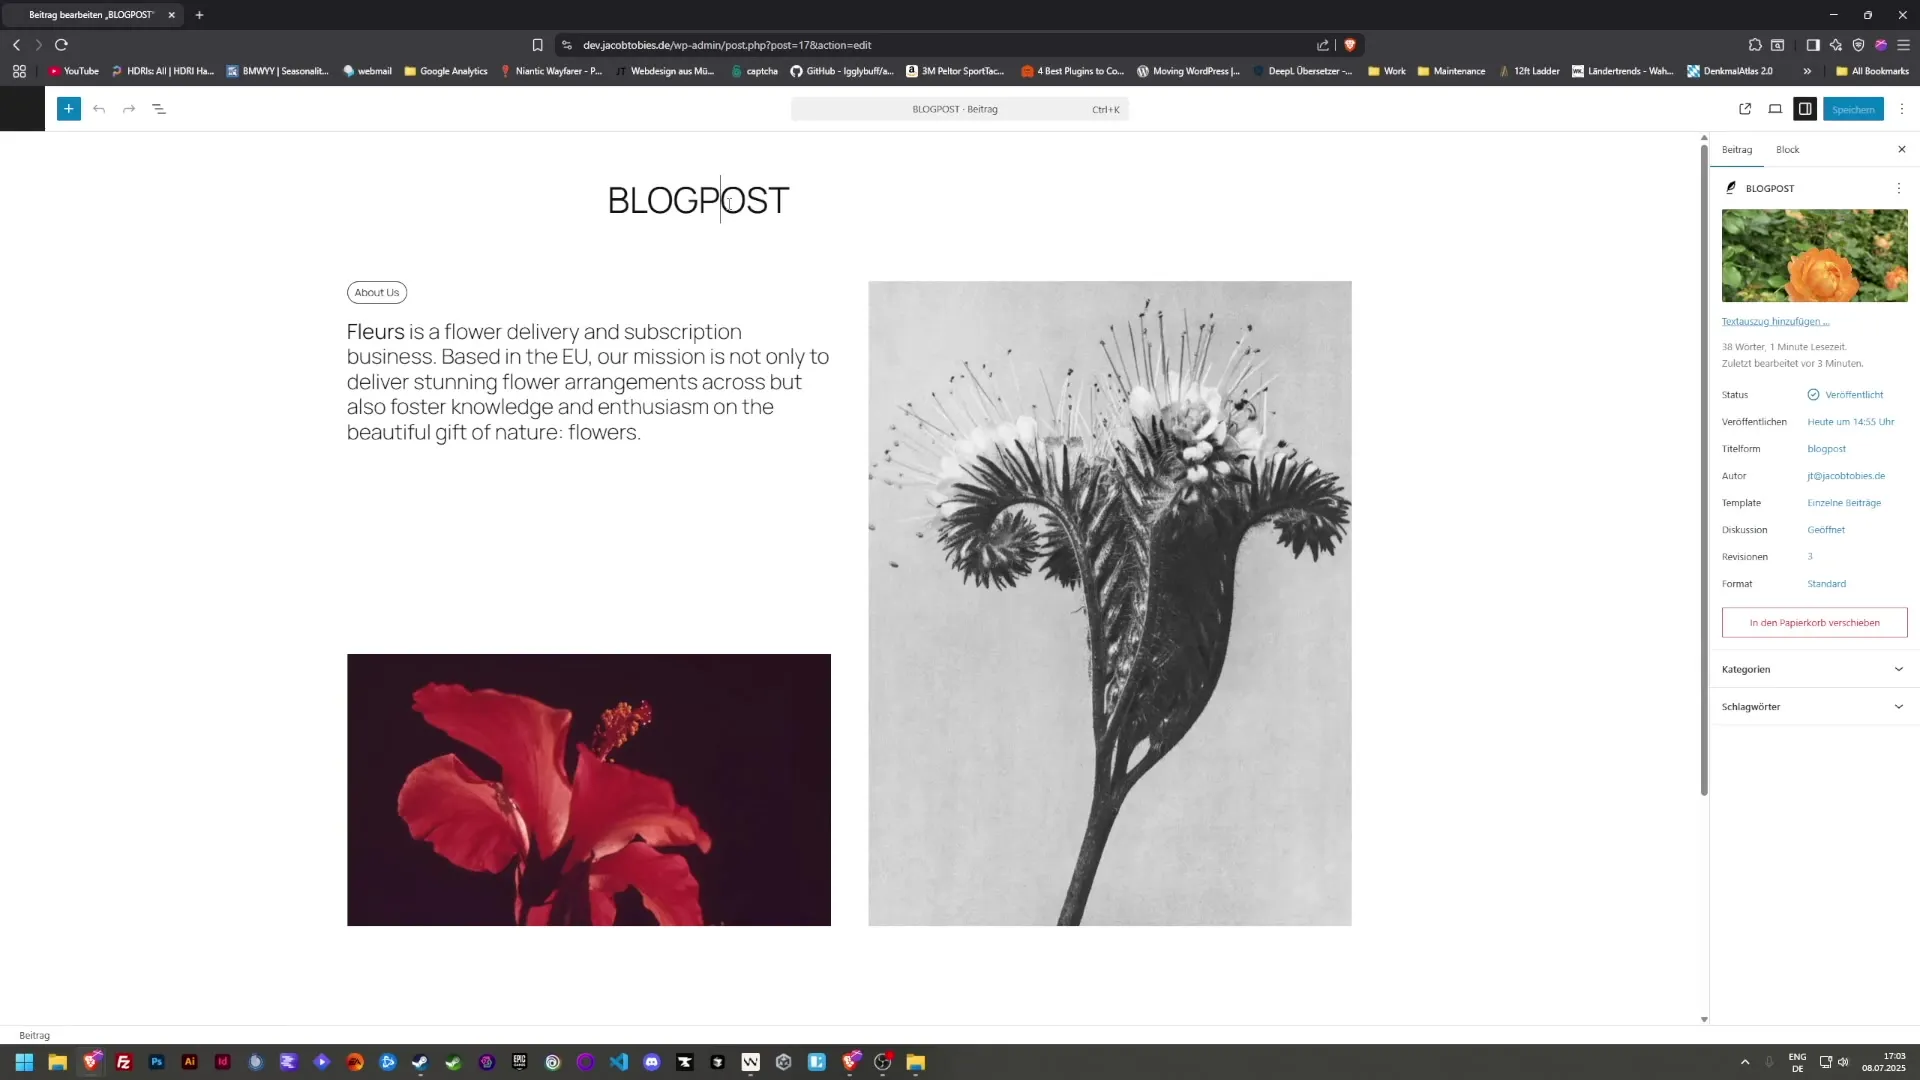Select the Beitrag sidebar tab

tap(1736, 150)
